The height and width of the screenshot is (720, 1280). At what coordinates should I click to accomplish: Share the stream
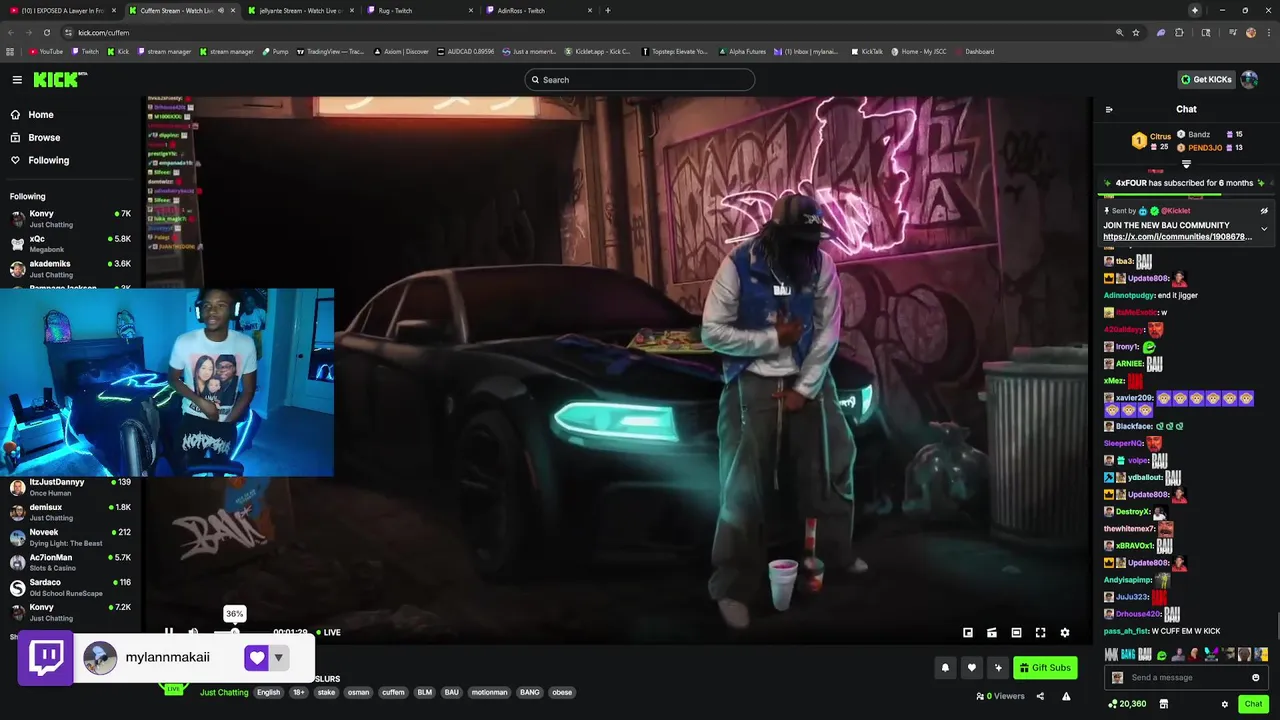1040,696
